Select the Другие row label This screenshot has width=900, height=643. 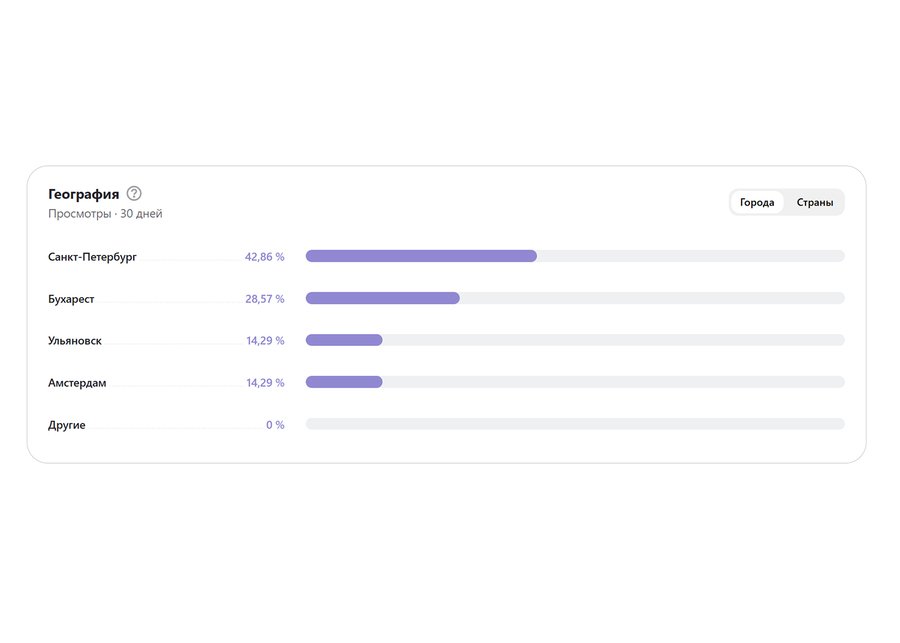pos(67,425)
